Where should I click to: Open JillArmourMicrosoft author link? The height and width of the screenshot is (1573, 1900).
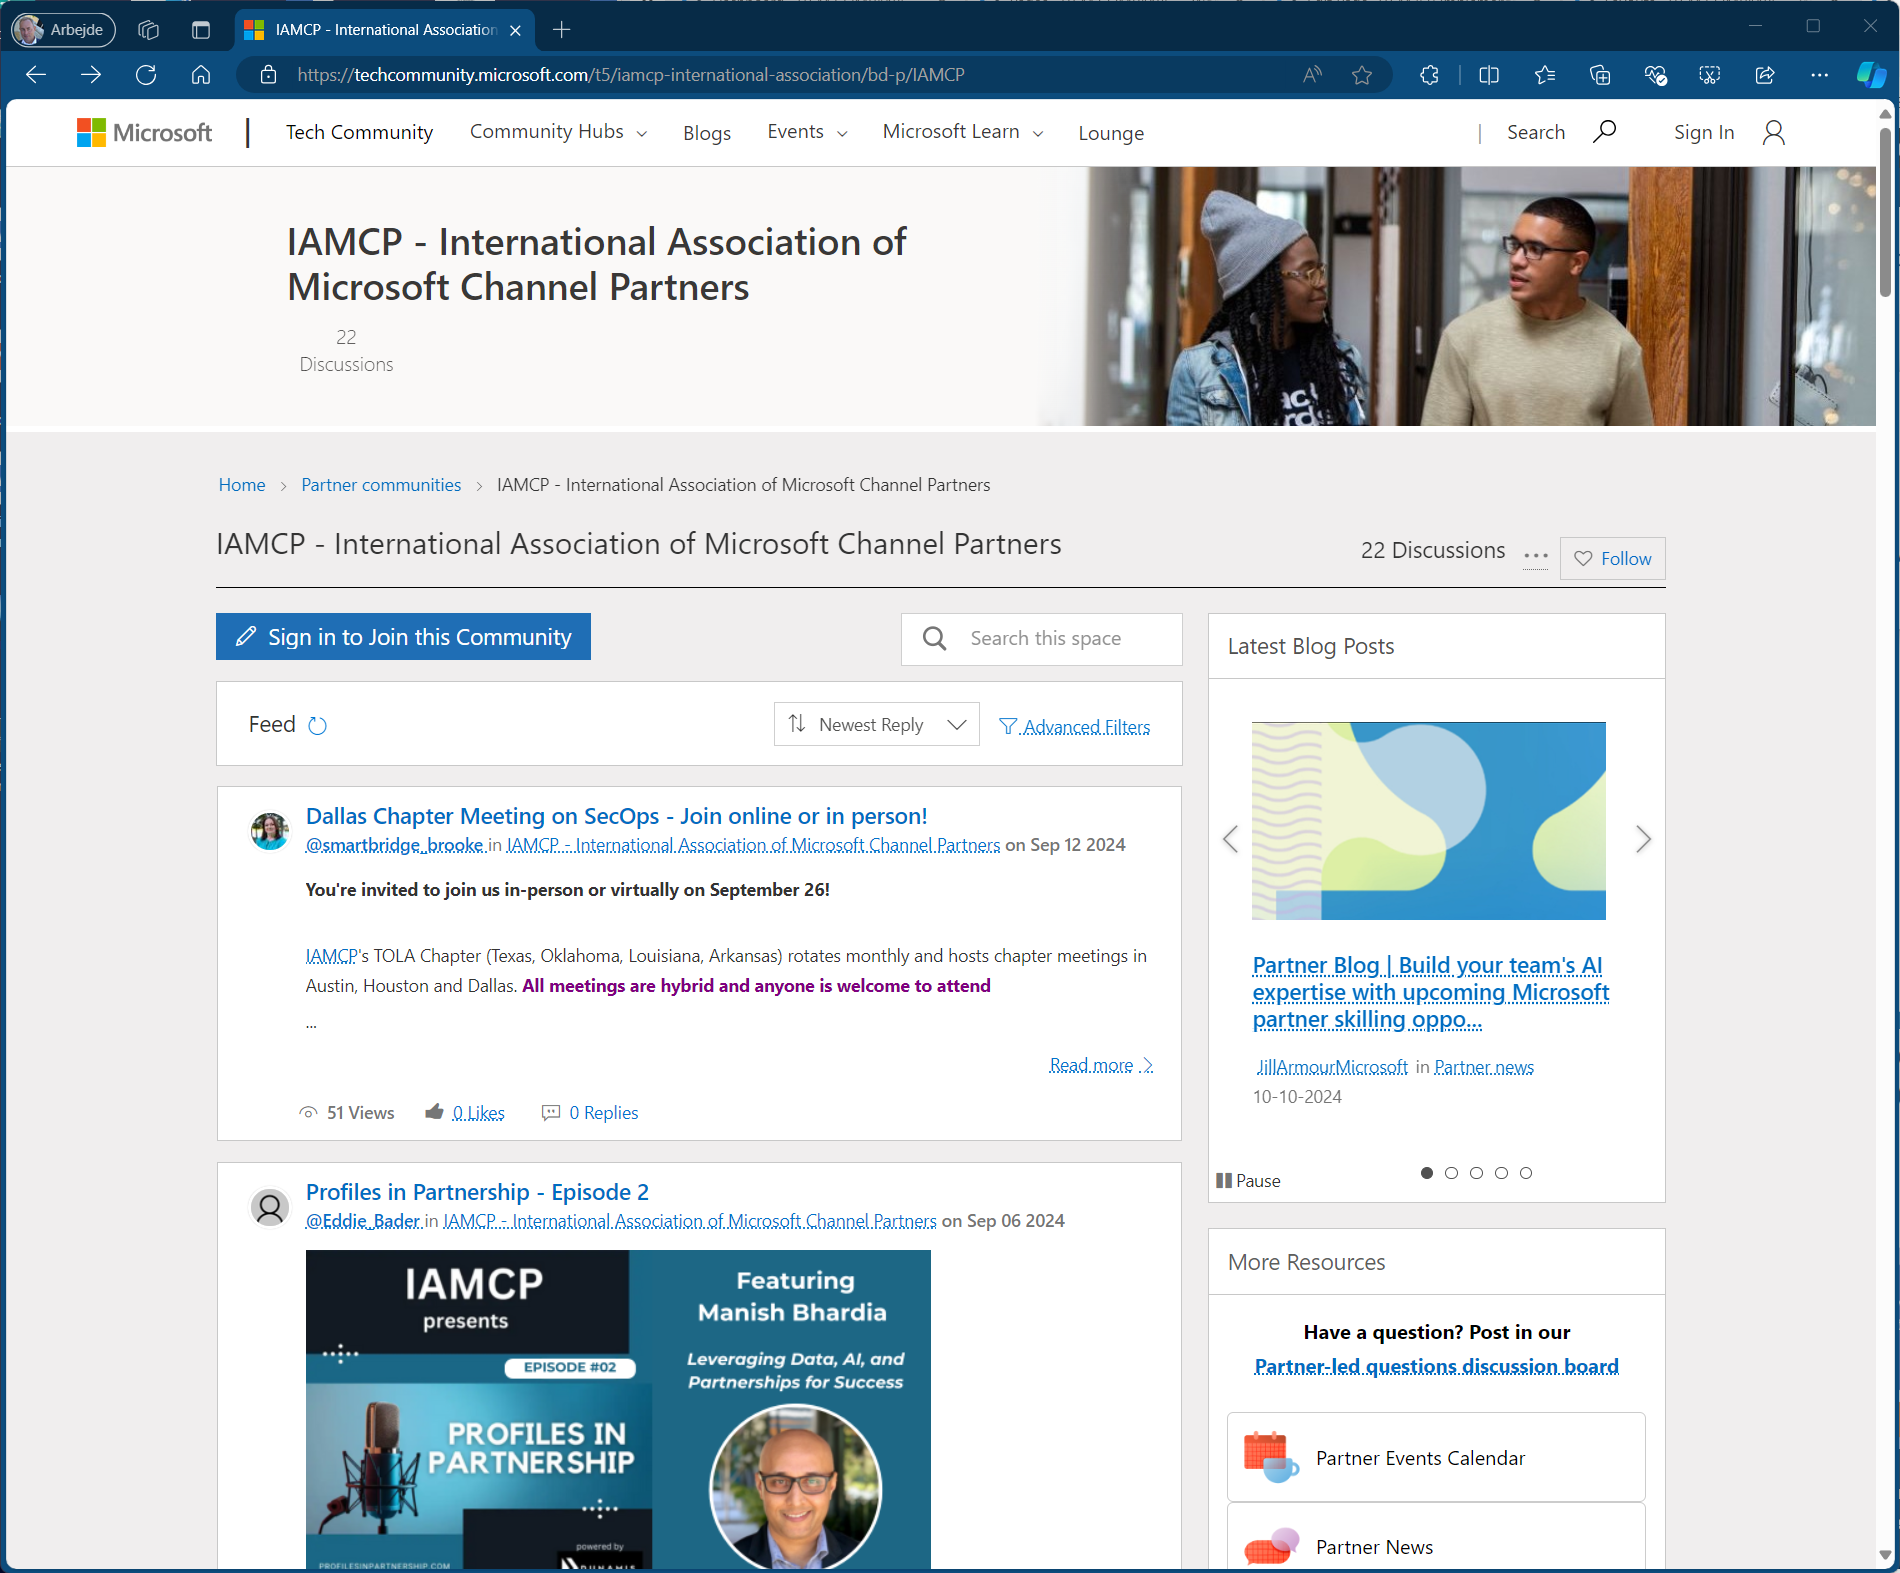1332,1067
